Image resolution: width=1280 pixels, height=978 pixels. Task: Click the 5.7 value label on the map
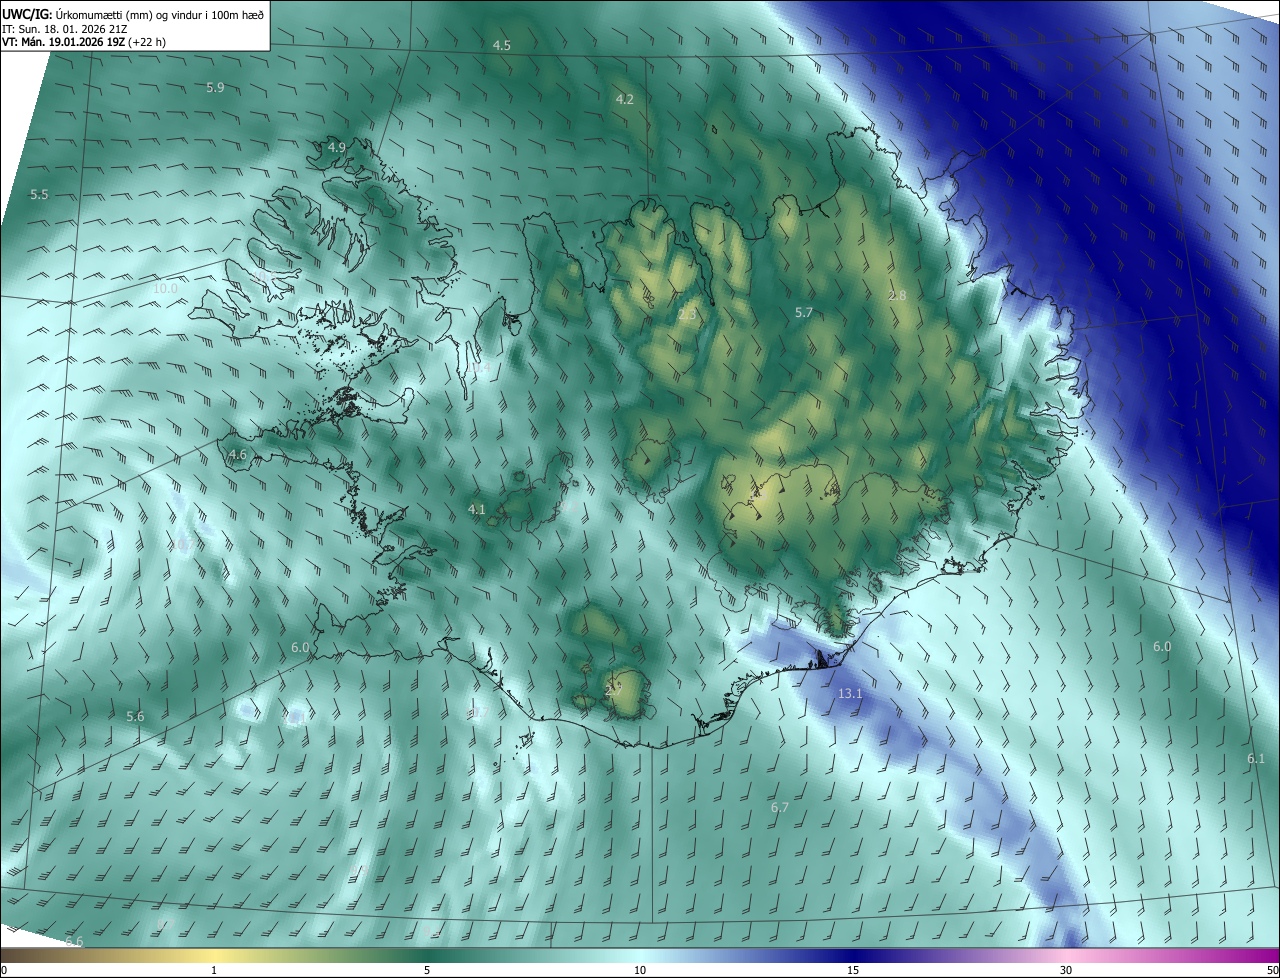(x=803, y=313)
